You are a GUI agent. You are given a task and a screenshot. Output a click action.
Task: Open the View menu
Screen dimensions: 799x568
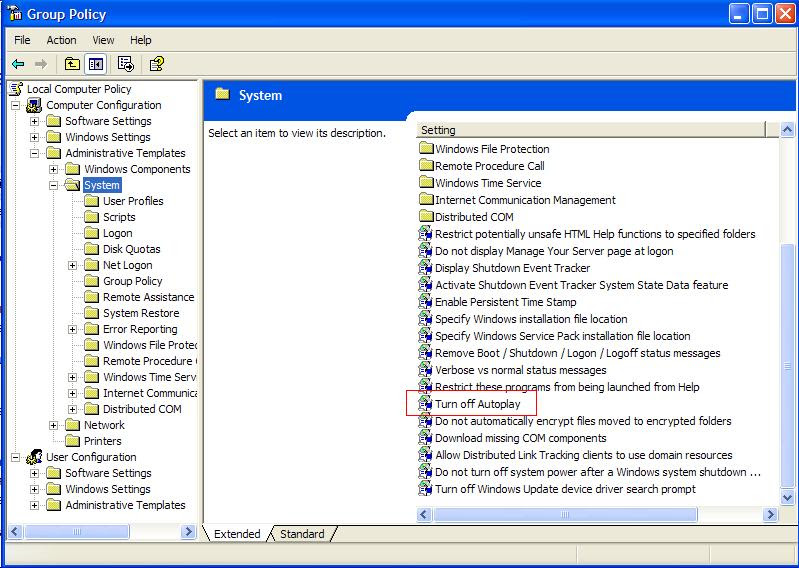pos(103,40)
